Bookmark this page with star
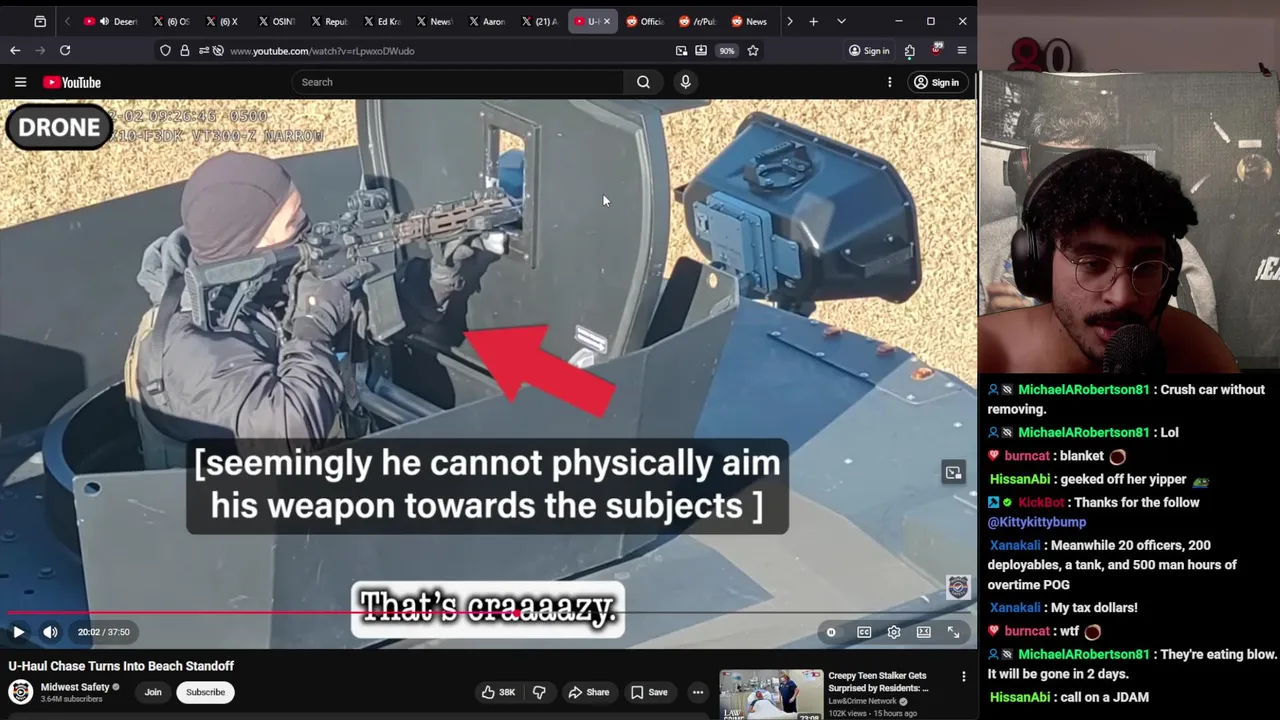1280x720 pixels. tap(753, 51)
